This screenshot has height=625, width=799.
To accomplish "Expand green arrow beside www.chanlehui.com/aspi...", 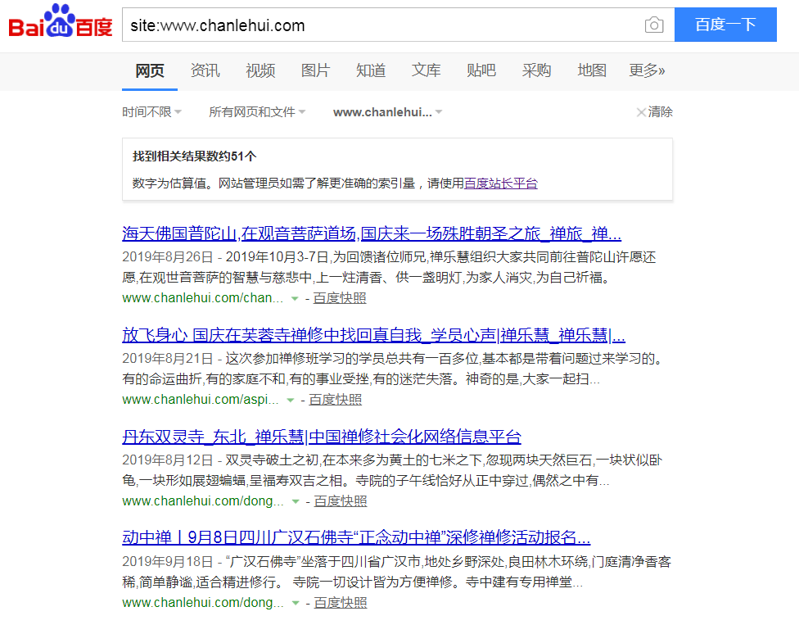I will tap(290, 400).
